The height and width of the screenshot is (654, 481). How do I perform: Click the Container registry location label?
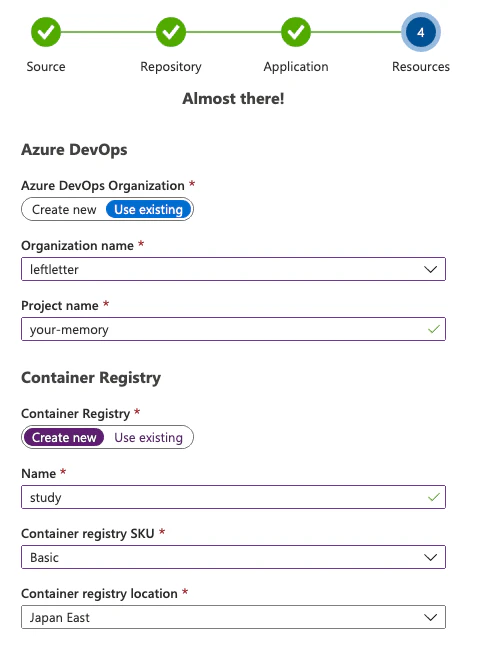pos(100,594)
